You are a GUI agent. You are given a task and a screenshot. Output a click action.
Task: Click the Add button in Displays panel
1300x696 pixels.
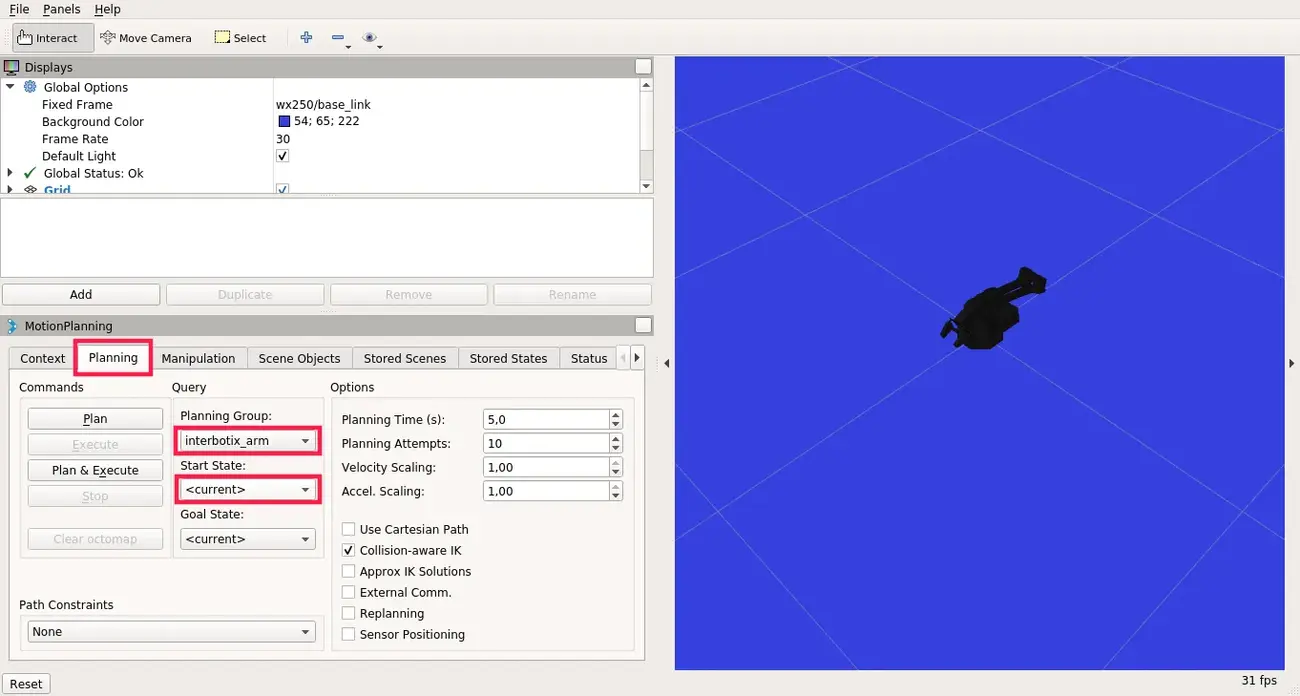click(81, 294)
